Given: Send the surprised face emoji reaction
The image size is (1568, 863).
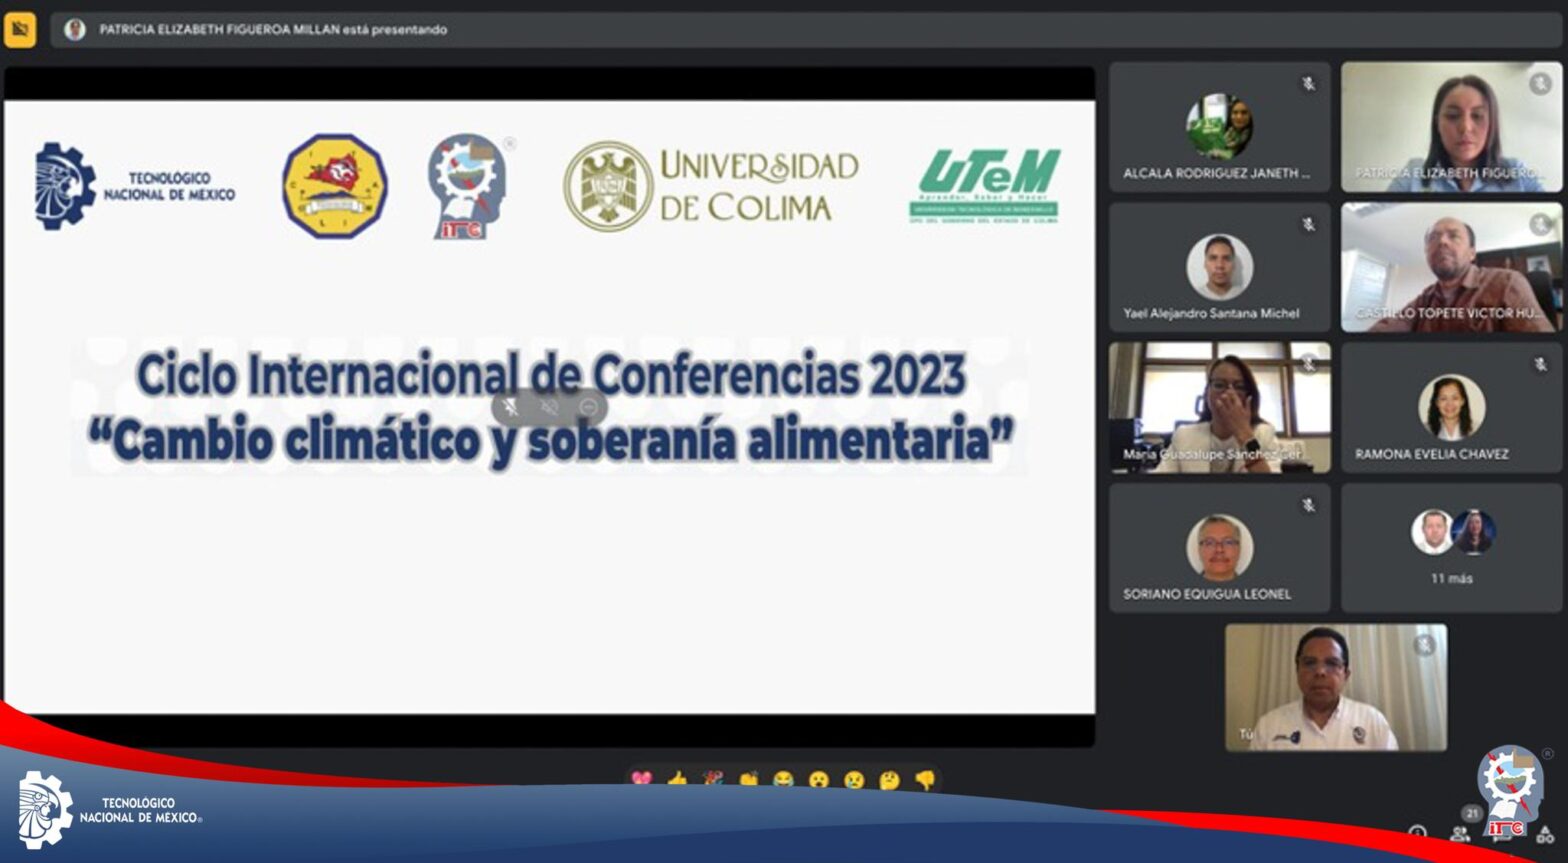Looking at the screenshot, I should [x=819, y=779].
